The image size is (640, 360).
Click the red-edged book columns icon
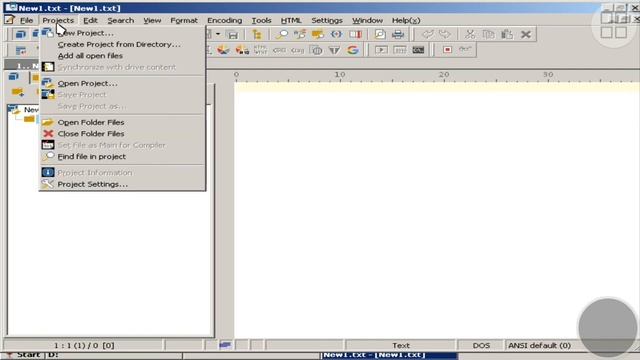[355, 34]
